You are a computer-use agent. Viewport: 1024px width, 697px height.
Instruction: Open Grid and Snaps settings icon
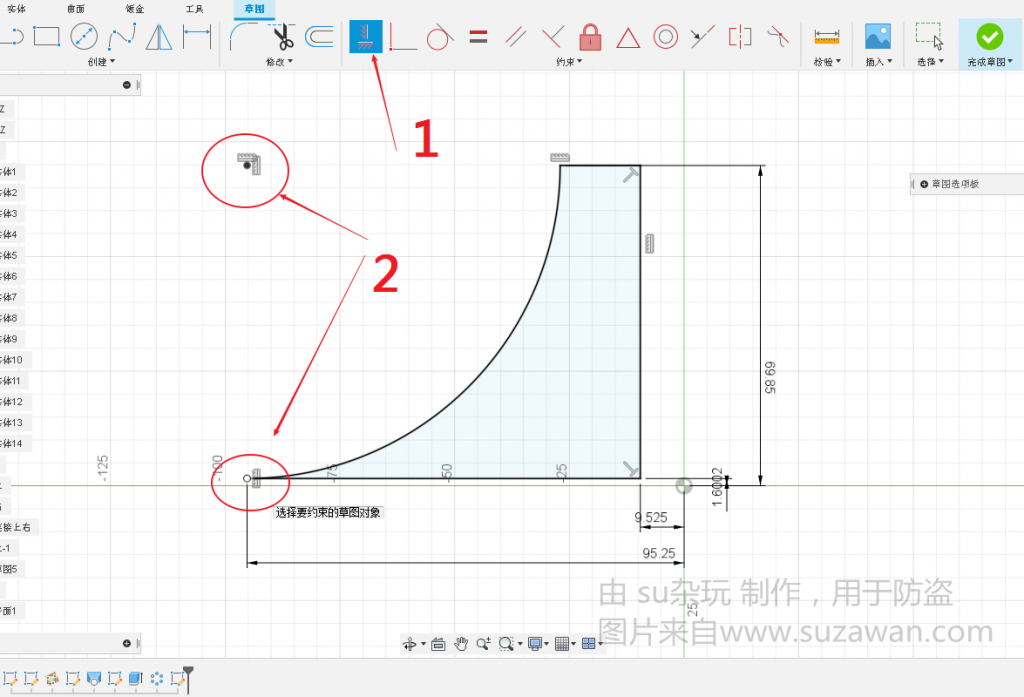coord(562,644)
